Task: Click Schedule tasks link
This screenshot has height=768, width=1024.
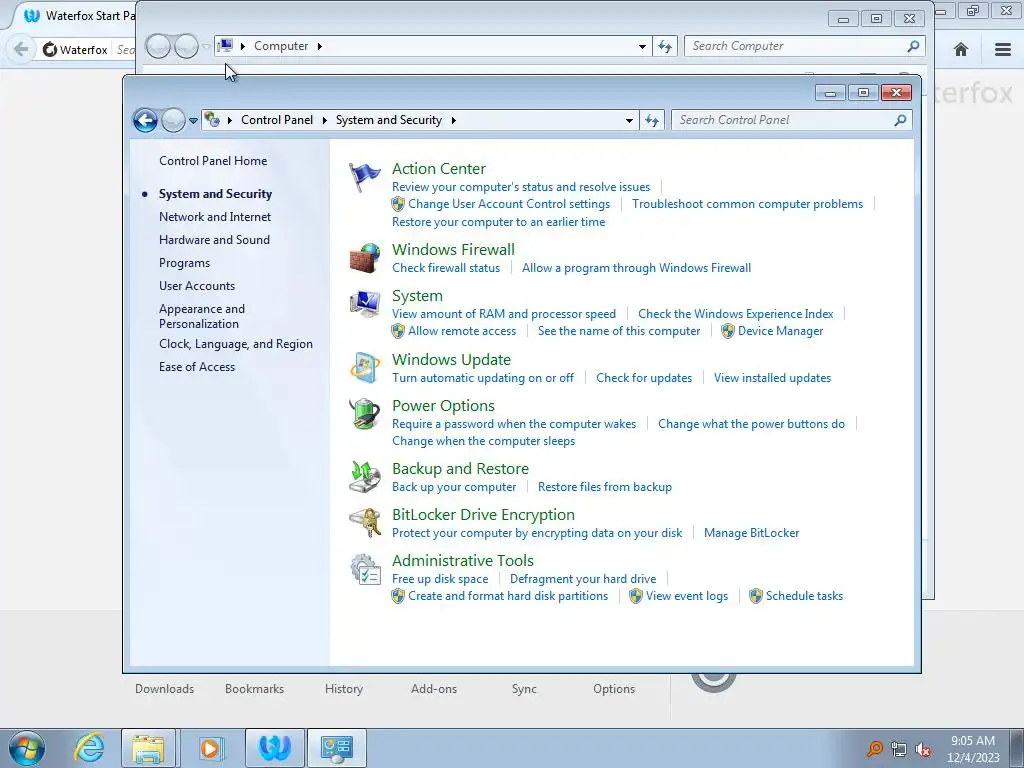Action: [x=805, y=596]
